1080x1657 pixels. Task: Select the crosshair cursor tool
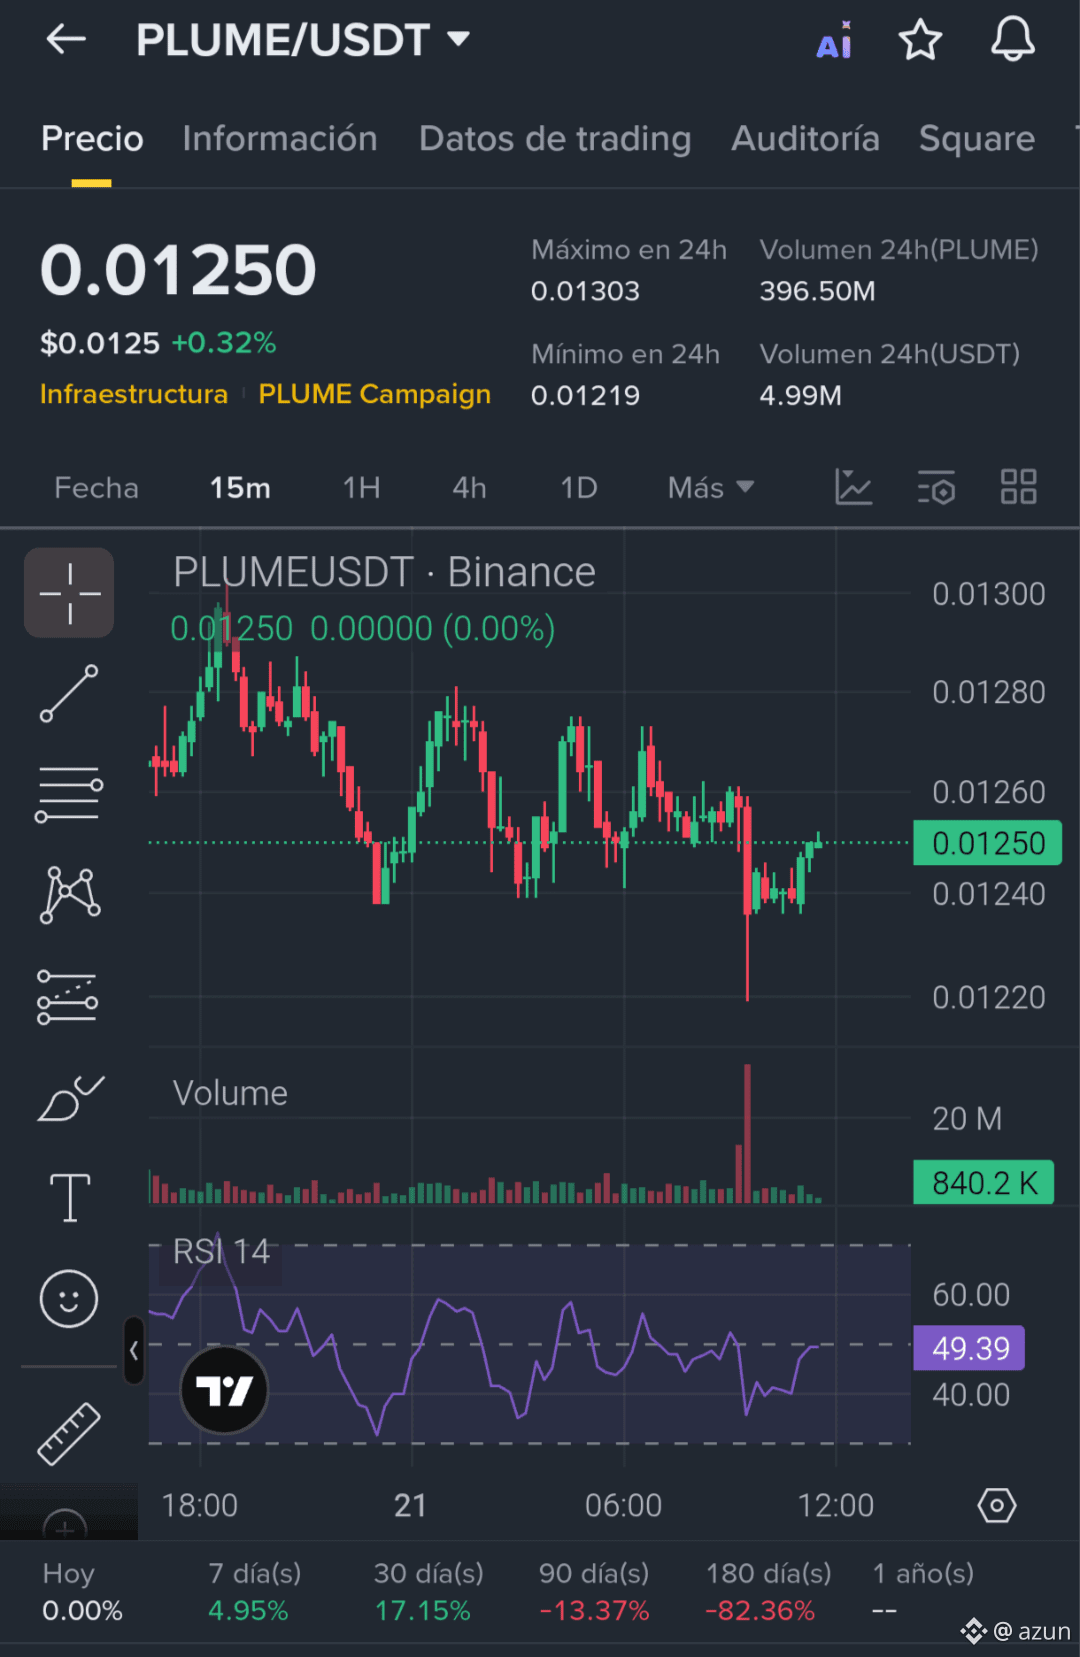coord(69,593)
